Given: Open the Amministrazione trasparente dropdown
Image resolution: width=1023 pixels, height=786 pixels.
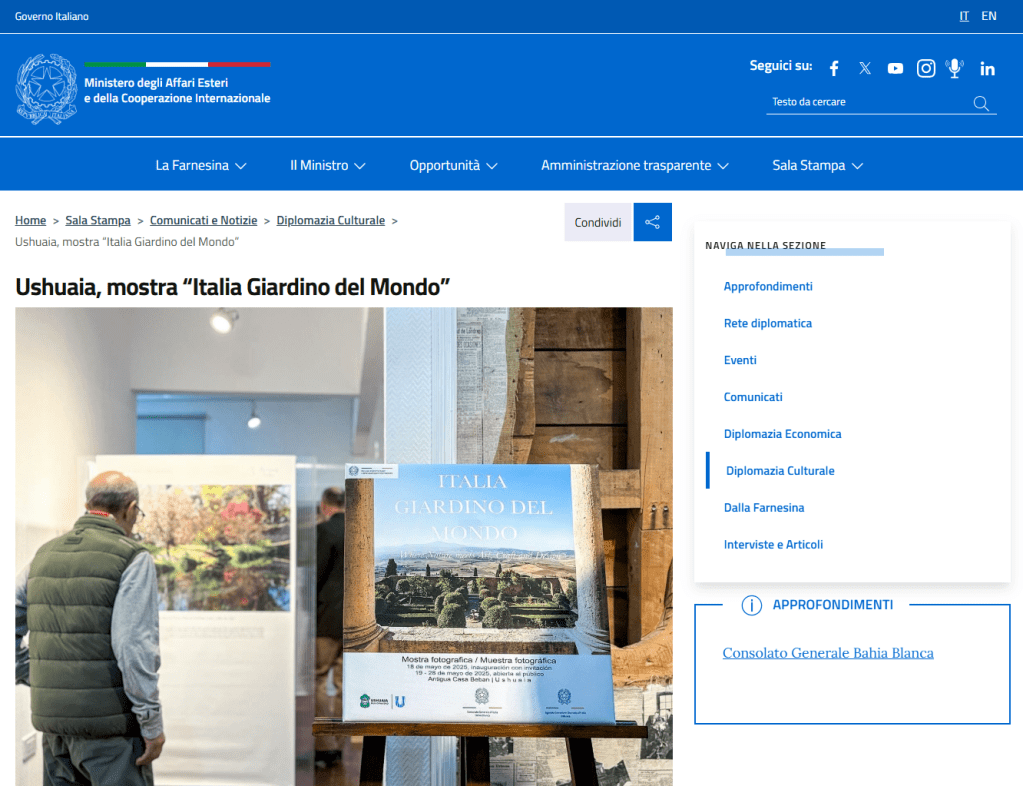Looking at the screenshot, I should [634, 165].
